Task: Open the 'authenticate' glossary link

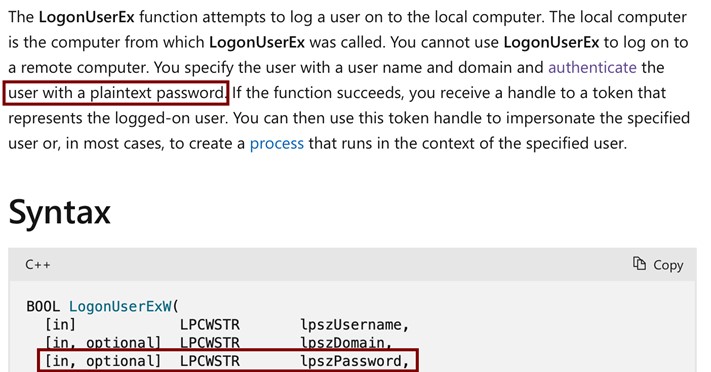Action: click(592, 68)
